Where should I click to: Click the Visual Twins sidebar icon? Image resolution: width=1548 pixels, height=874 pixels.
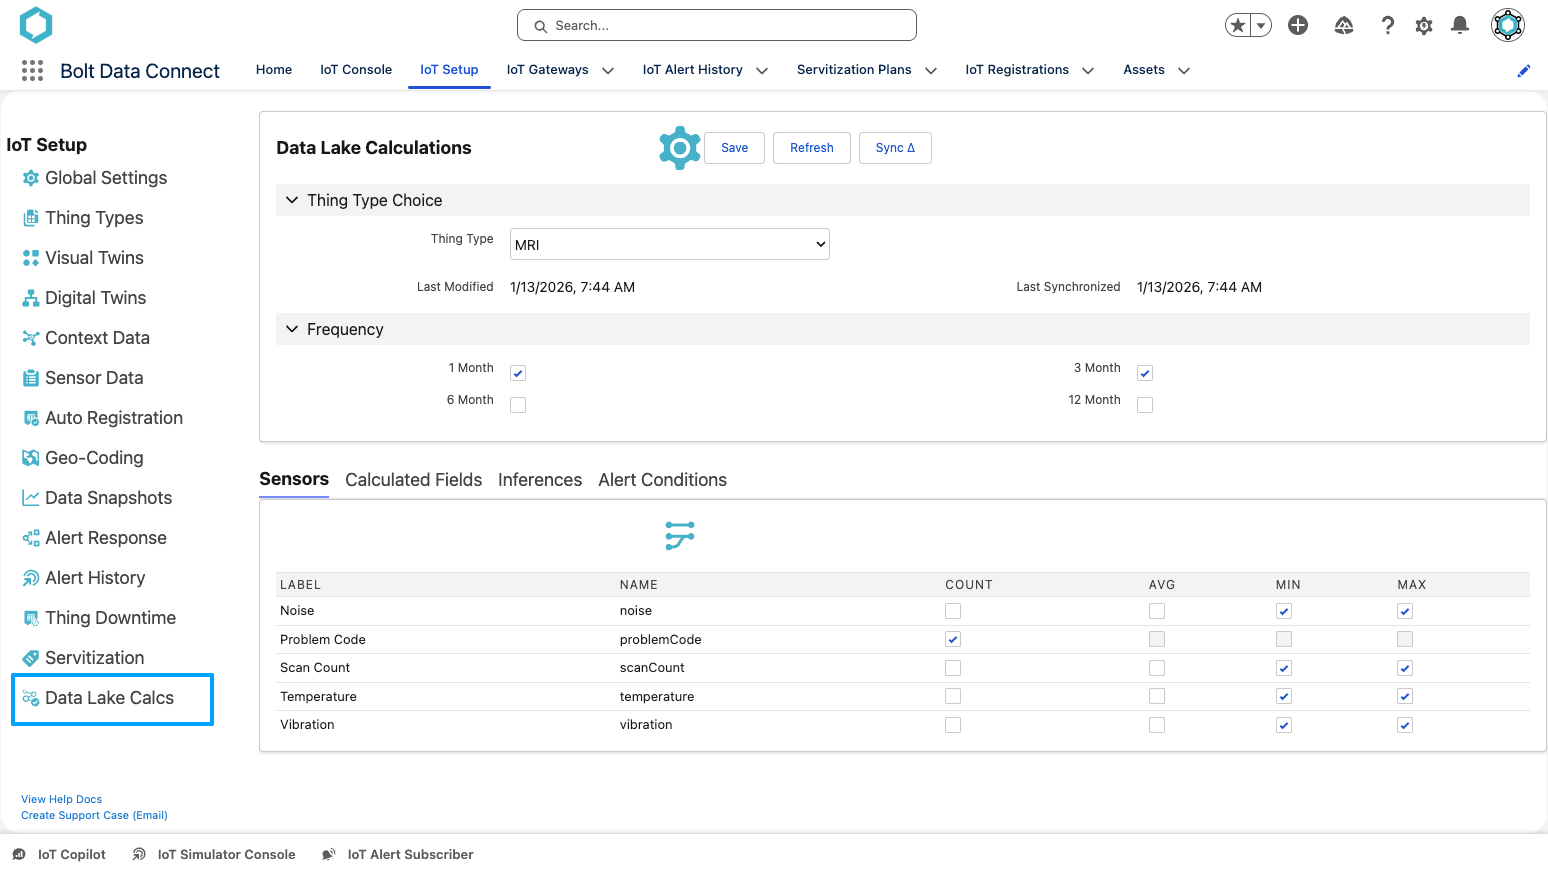(x=31, y=258)
